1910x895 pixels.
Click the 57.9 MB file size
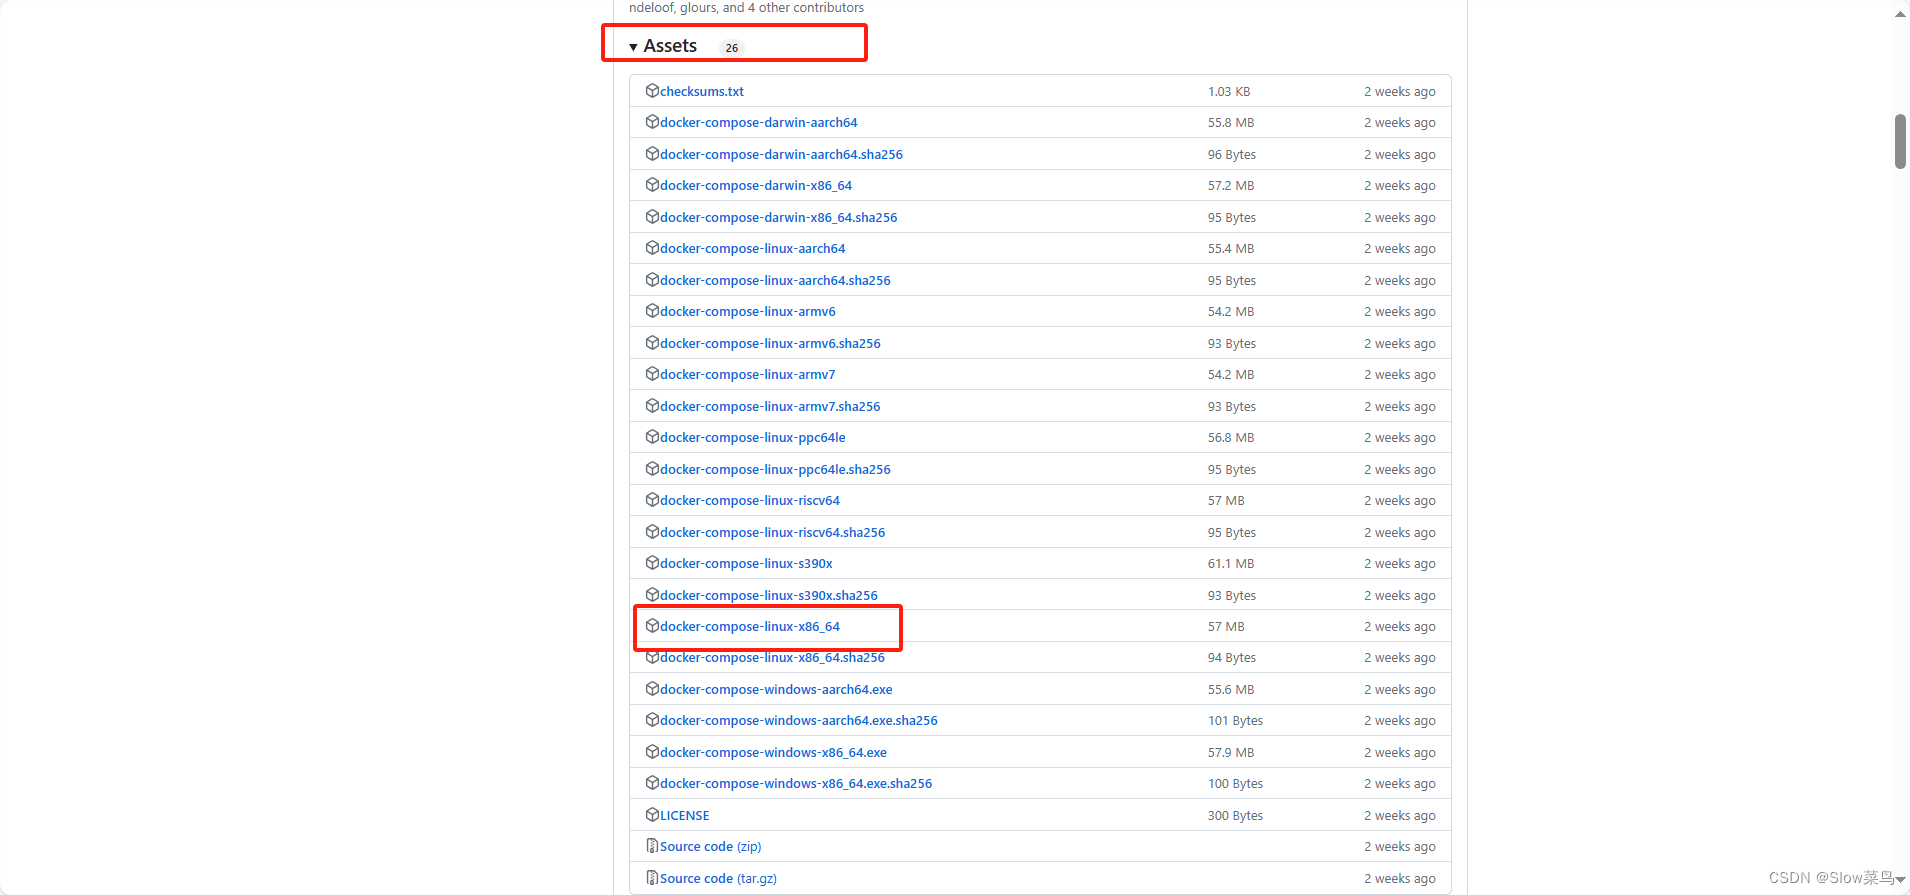tap(1230, 752)
